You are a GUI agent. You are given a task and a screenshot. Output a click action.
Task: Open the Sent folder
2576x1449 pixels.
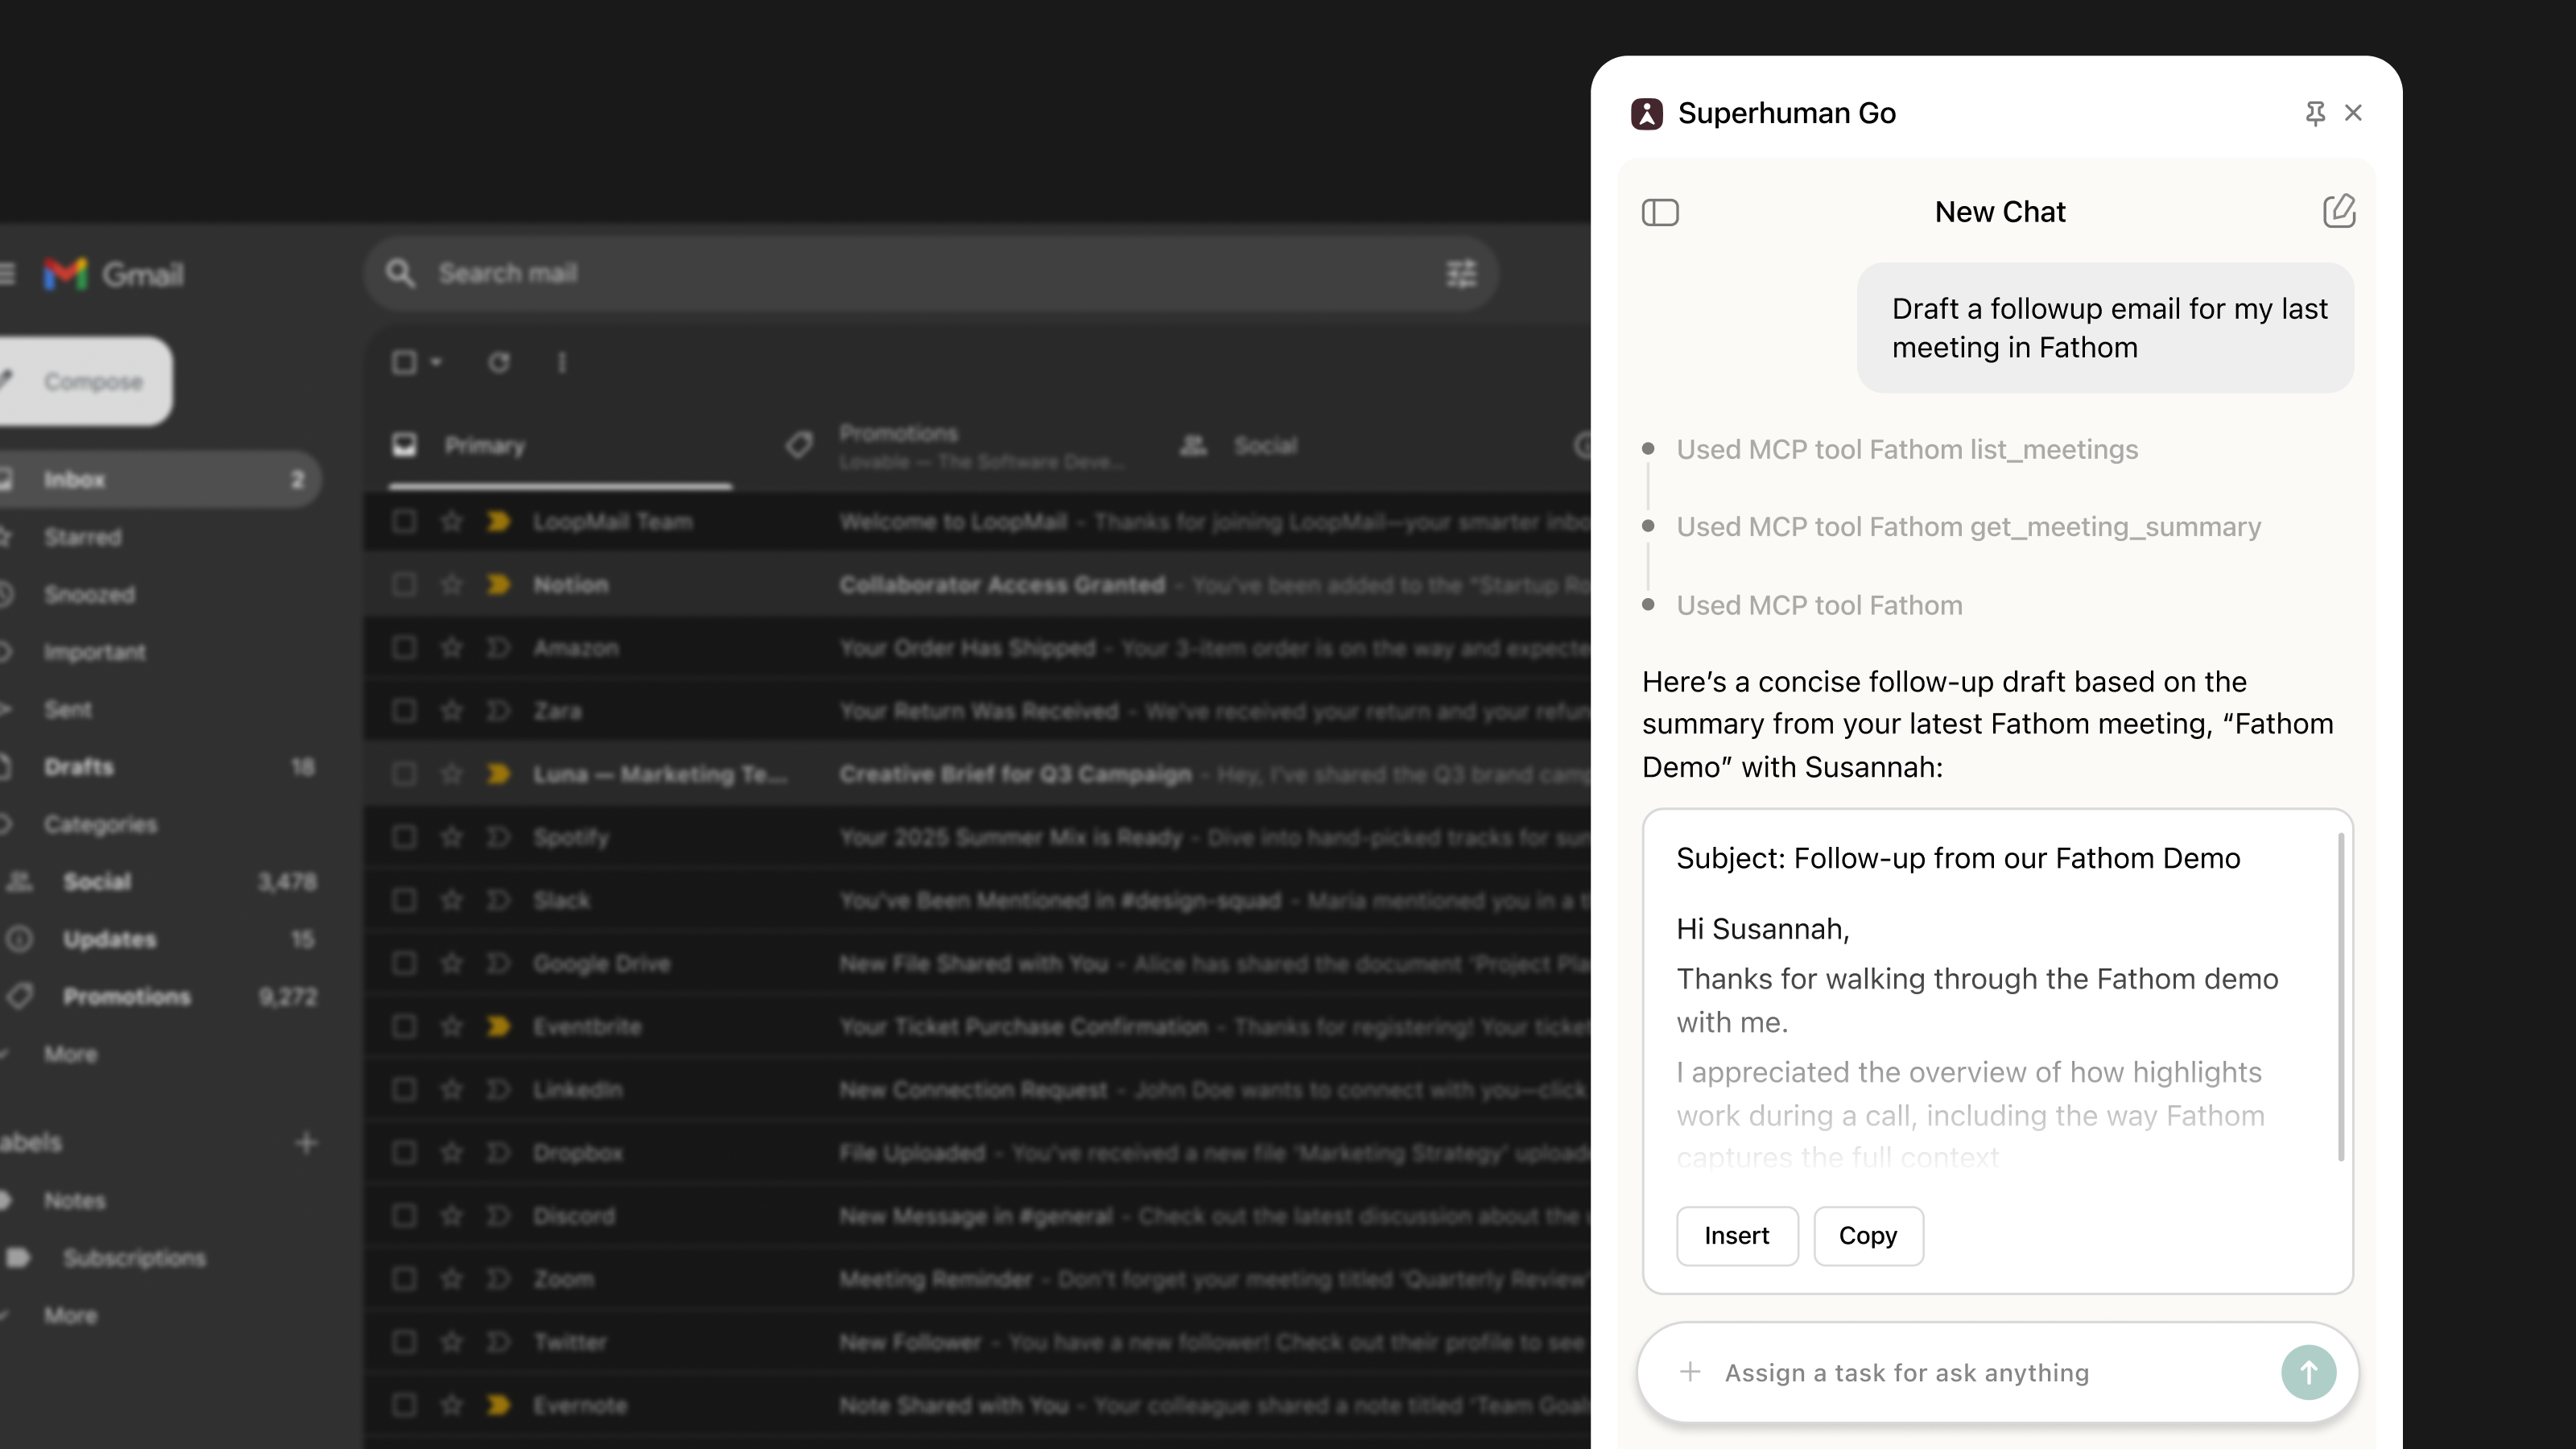click(68, 709)
